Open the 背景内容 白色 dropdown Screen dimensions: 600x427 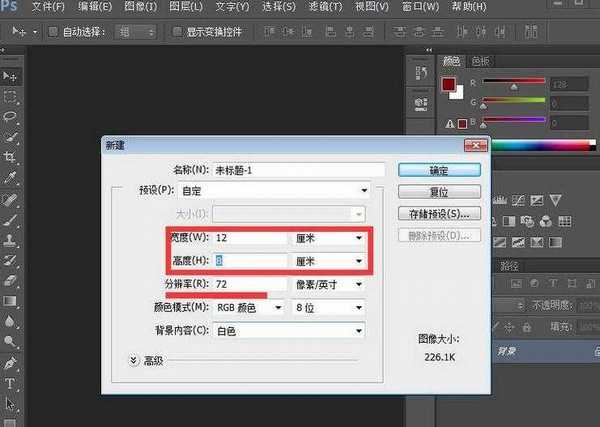[x=289, y=331]
